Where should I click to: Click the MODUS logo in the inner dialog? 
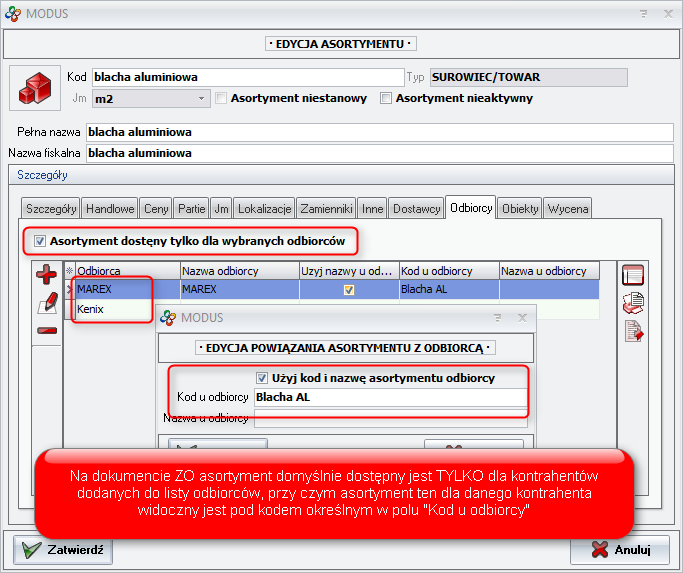point(168,318)
